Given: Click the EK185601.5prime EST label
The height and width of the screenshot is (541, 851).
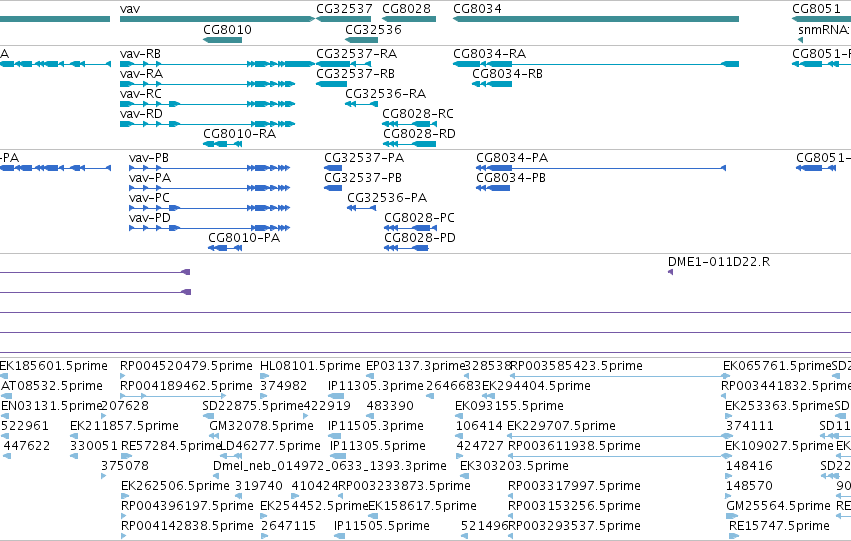Looking at the screenshot, I should coord(54,366).
